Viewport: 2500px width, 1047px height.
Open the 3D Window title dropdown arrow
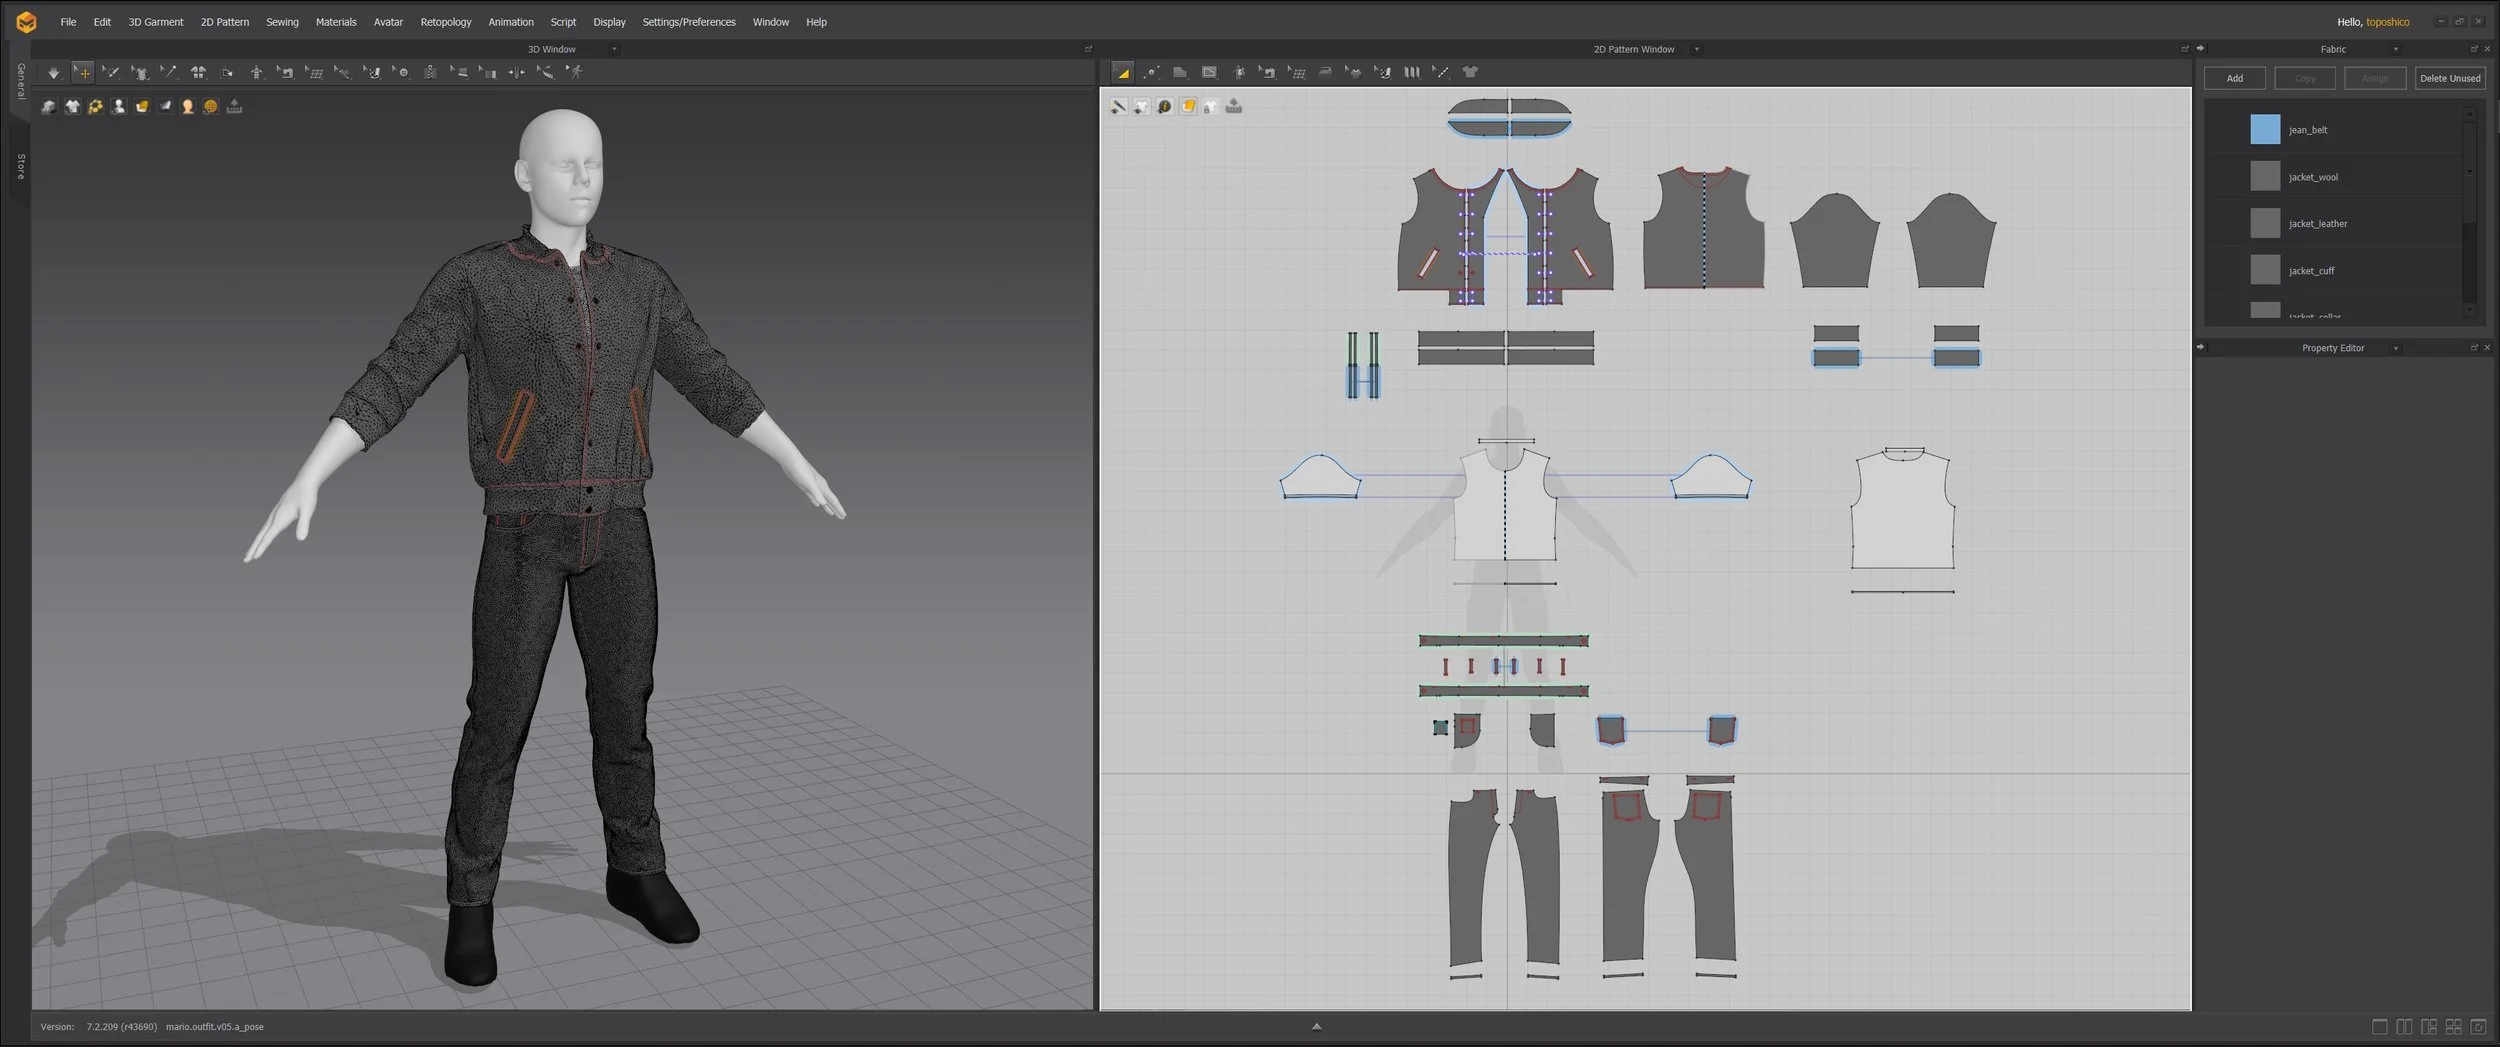[x=614, y=49]
